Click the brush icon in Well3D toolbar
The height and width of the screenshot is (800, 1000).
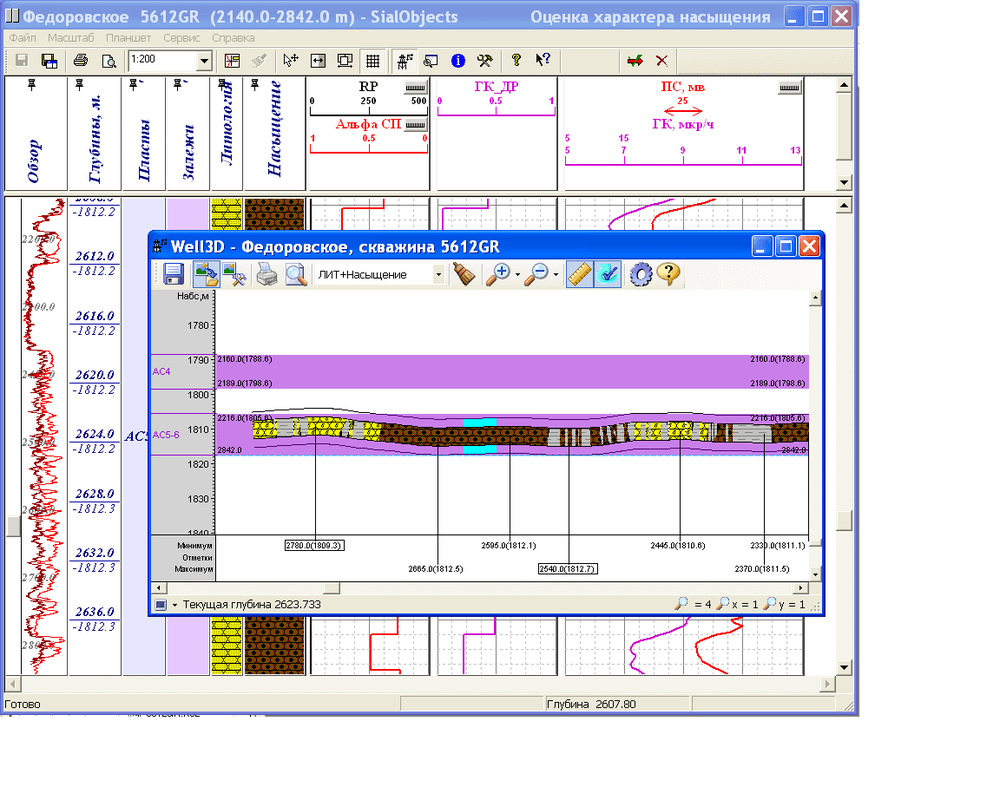(x=463, y=275)
